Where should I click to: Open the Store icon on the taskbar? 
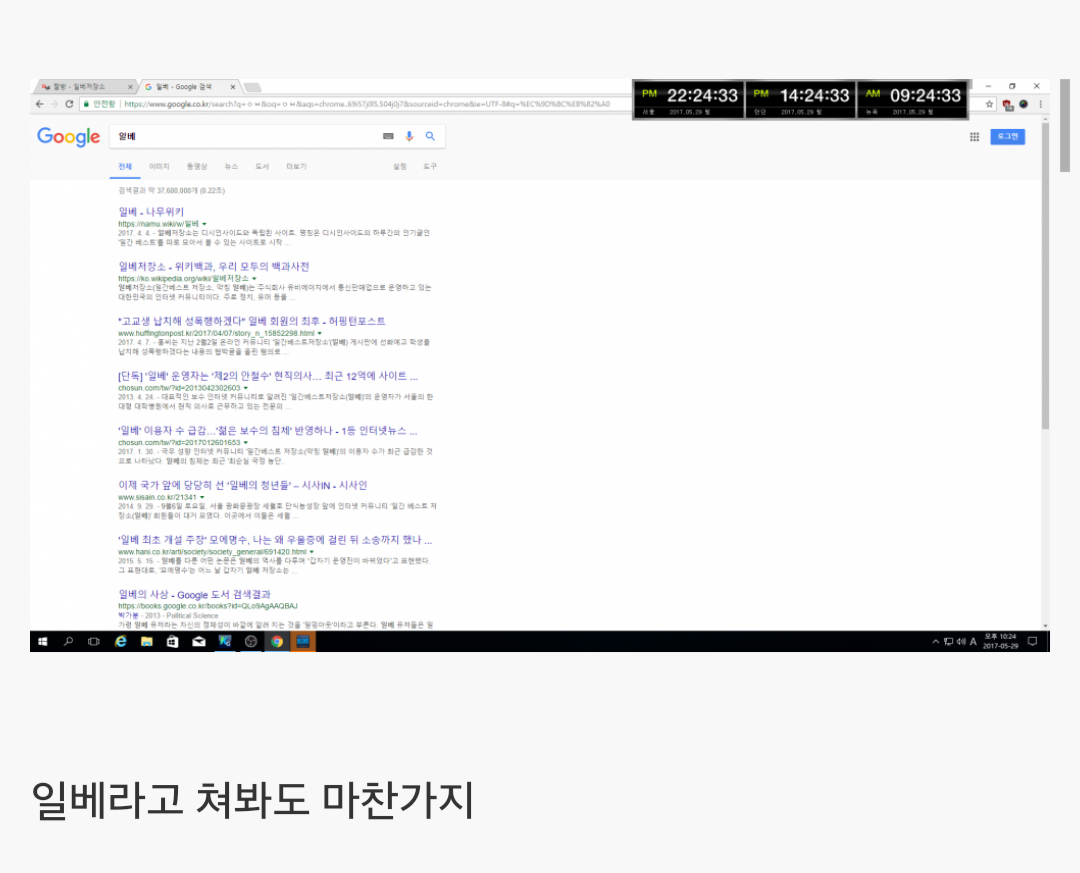point(172,641)
